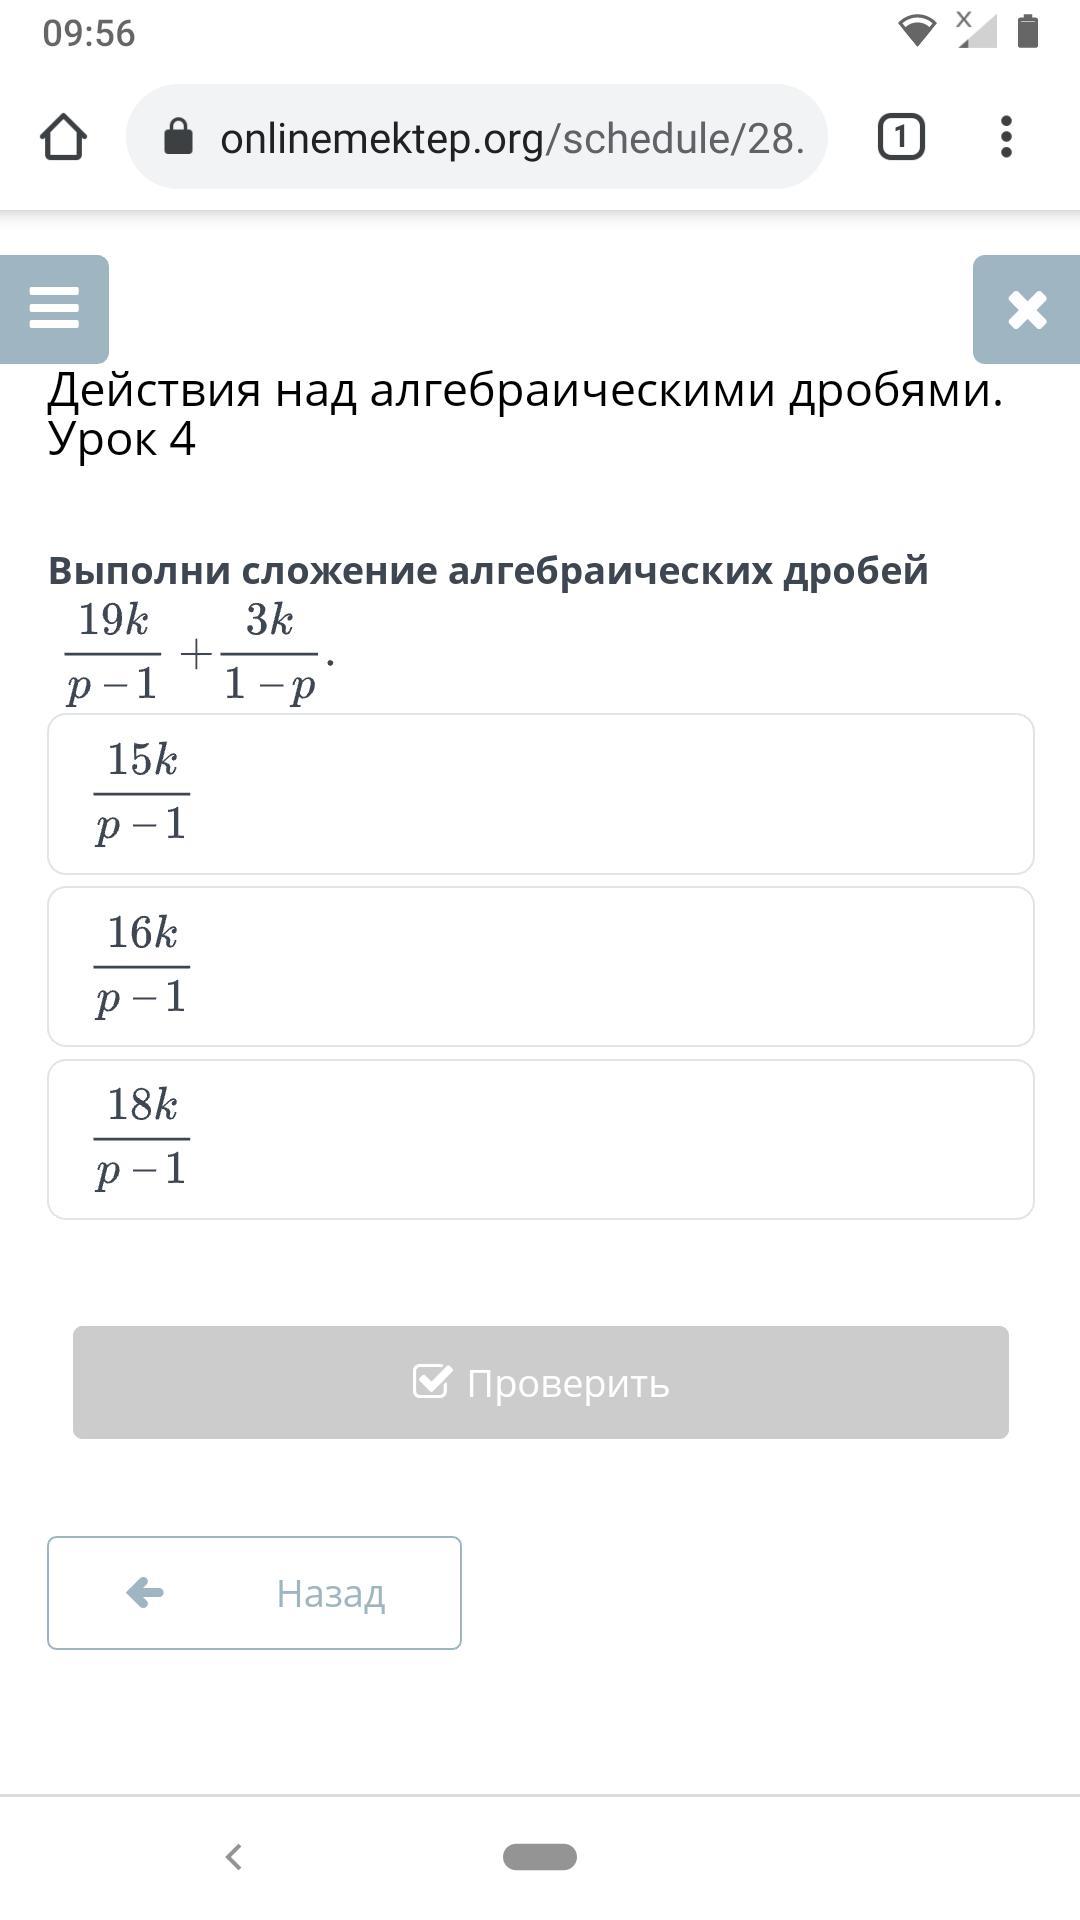Select answer 15k over p−1
This screenshot has height=1920, width=1080.
[x=540, y=794]
